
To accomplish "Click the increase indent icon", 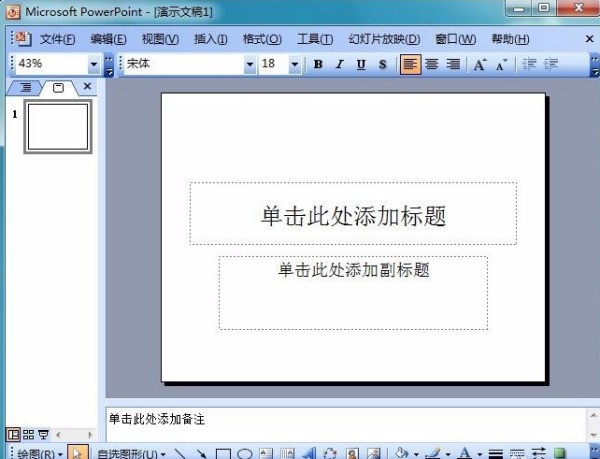I will [551, 64].
